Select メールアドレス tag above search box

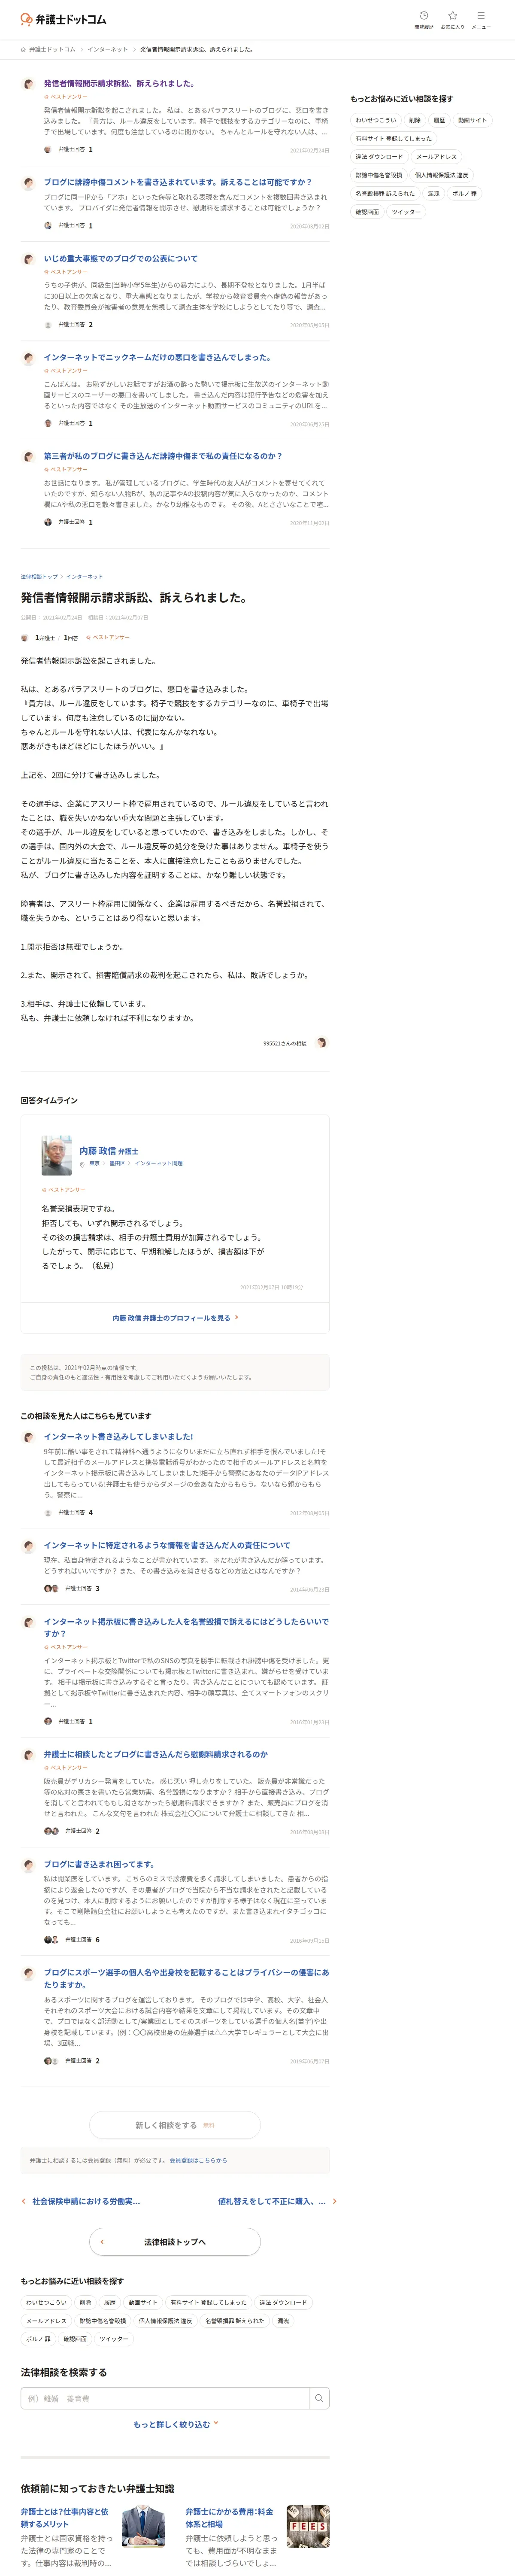click(46, 2321)
